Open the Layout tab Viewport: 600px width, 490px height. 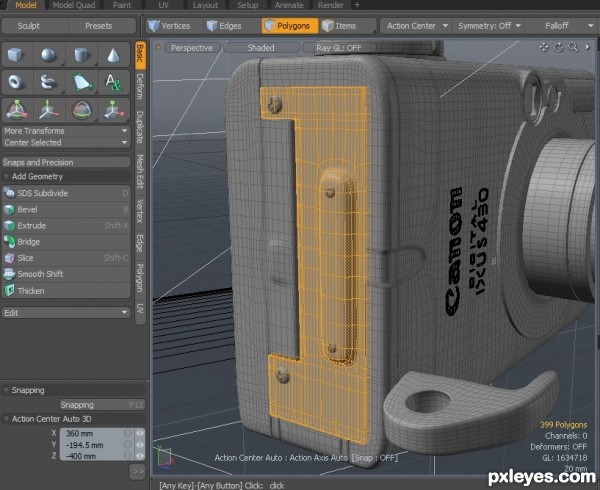[205, 5]
